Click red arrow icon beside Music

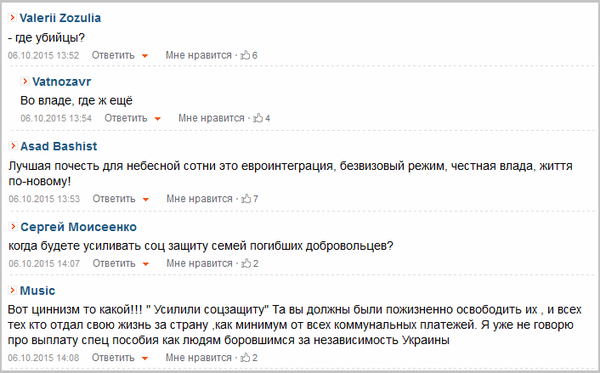pyautogui.click(x=12, y=290)
